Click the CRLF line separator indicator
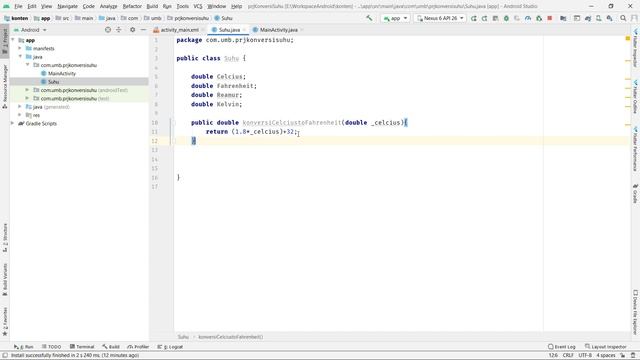The height and width of the screenshot is (360, 640). coord(568,356)
